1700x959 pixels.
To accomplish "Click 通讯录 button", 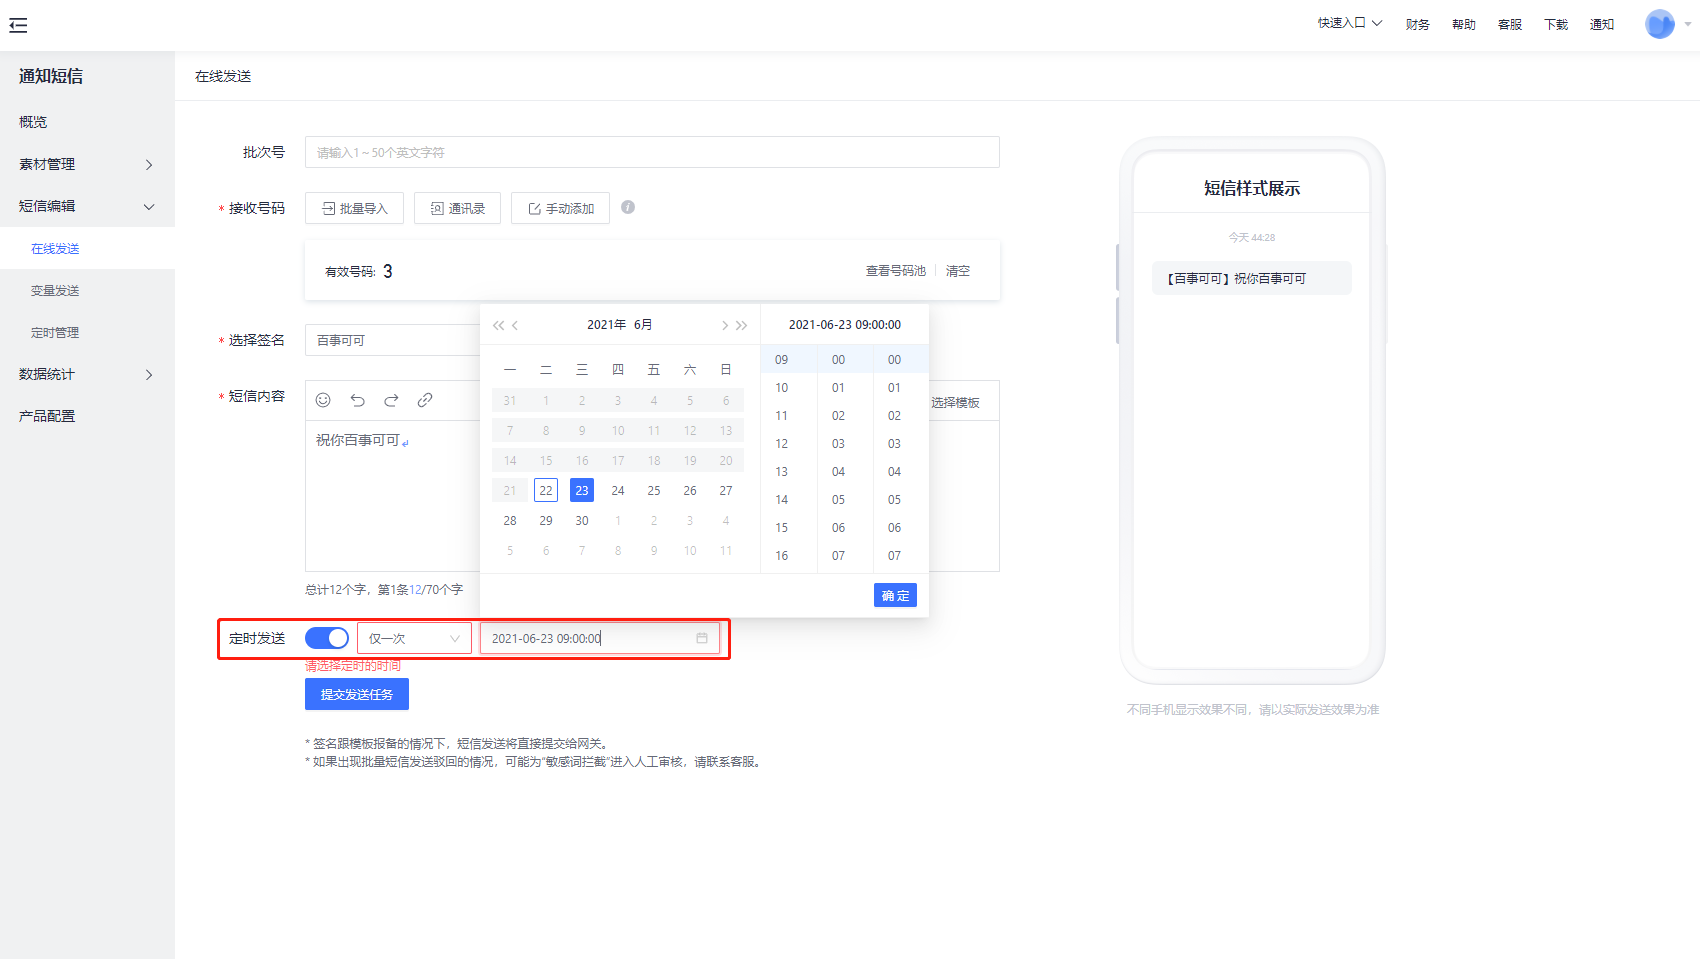I will pyautogui.click(x=457, y=208).
